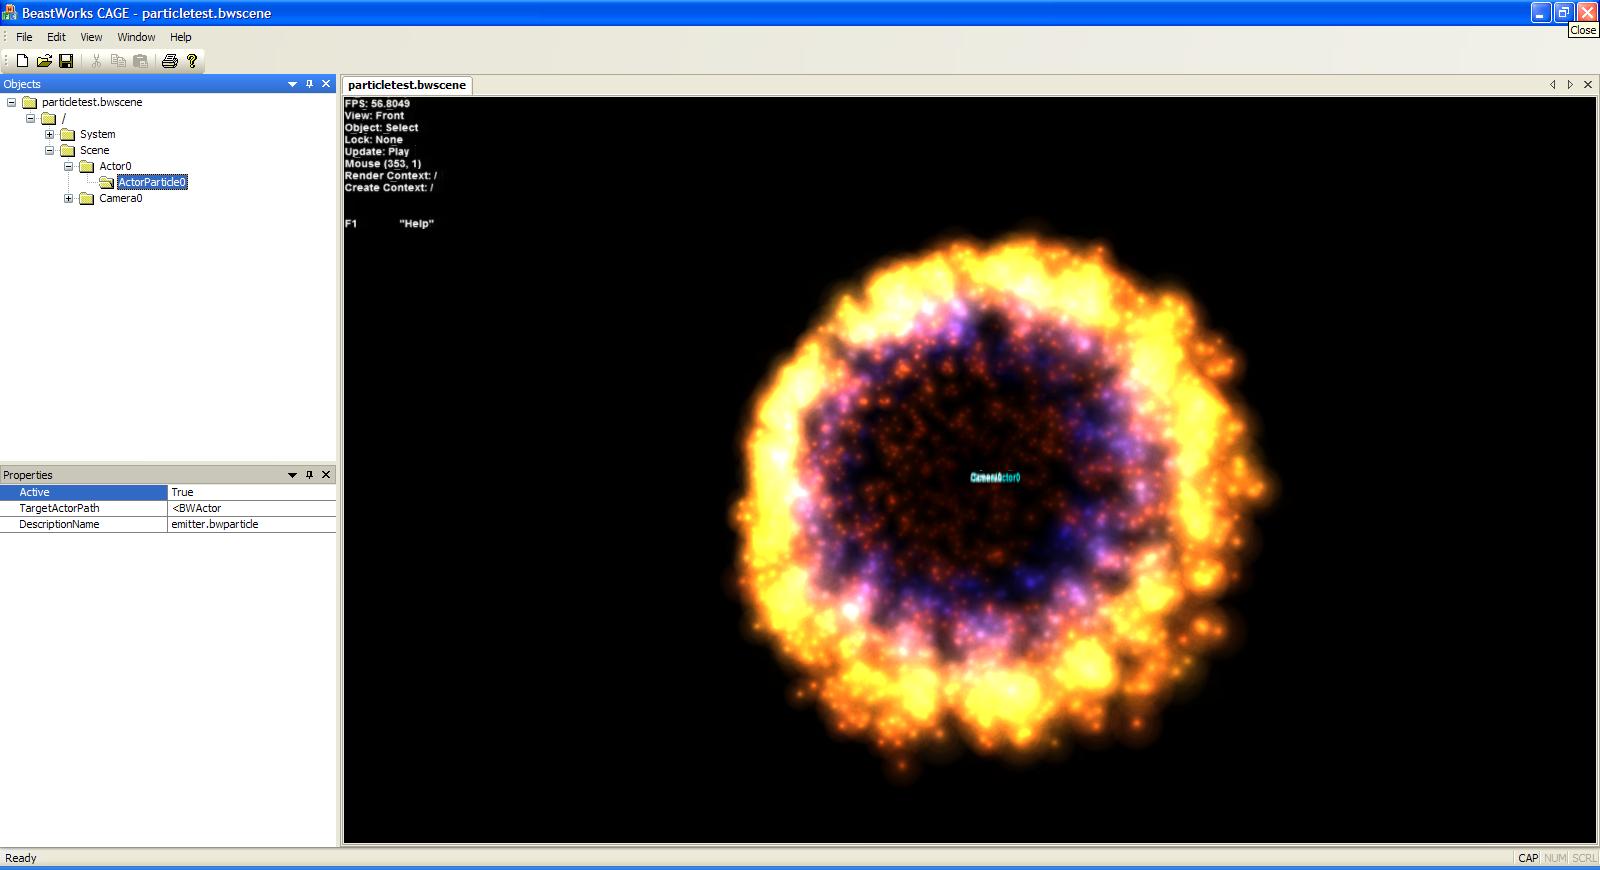
Task: Open the Window menu
Action: click(x=136, y=37)
